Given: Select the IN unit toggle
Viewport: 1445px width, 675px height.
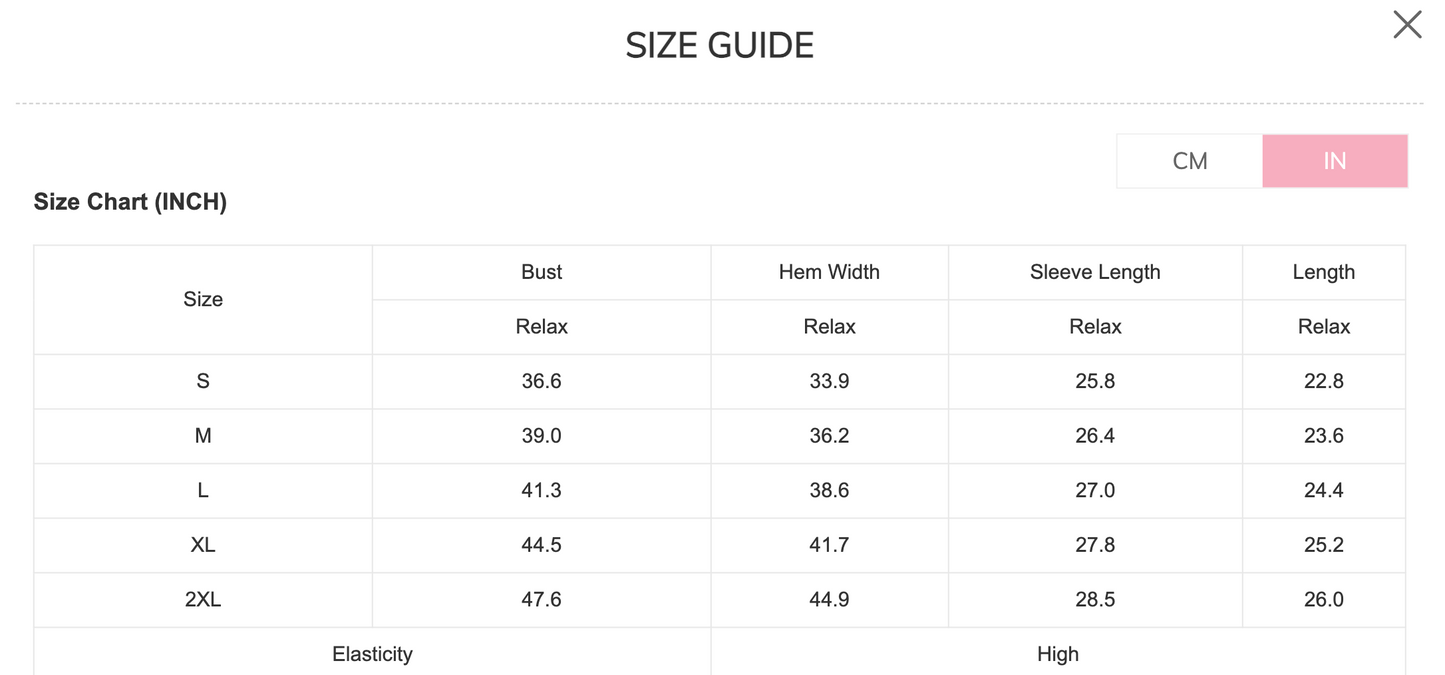Looking at the screenshot, I should point(1334,161).
